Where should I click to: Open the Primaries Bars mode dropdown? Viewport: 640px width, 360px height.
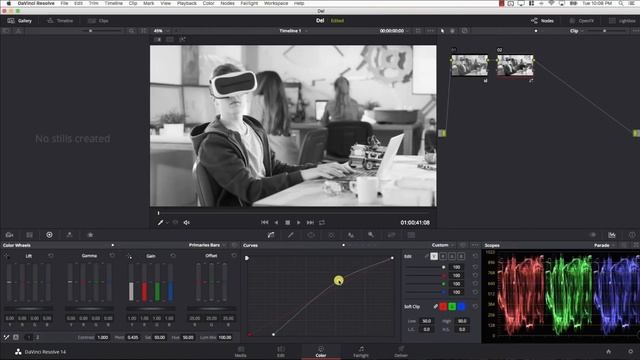(x=207, y=245)
